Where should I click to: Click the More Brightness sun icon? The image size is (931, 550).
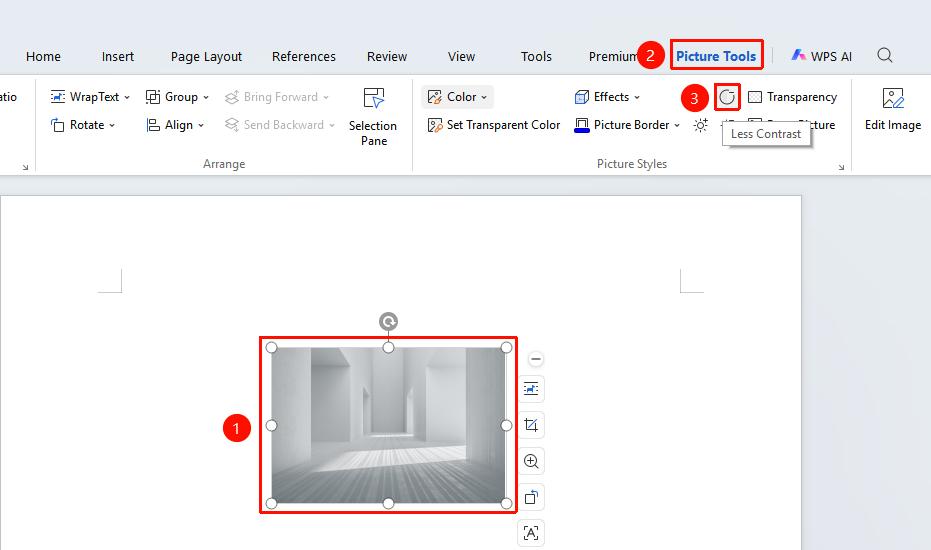coord(701,125)
